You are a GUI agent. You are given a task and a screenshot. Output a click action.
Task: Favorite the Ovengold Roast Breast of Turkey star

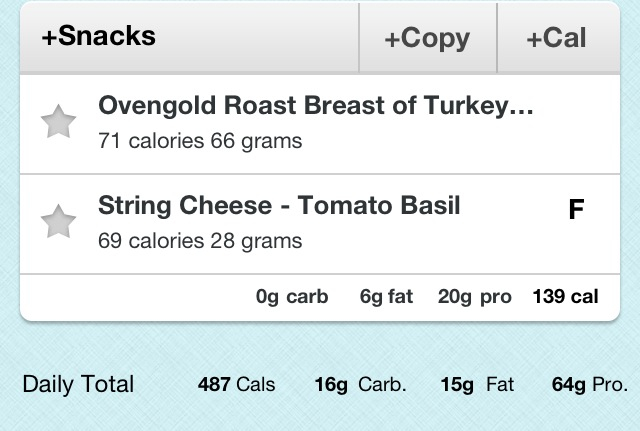(x=58, y=122)
